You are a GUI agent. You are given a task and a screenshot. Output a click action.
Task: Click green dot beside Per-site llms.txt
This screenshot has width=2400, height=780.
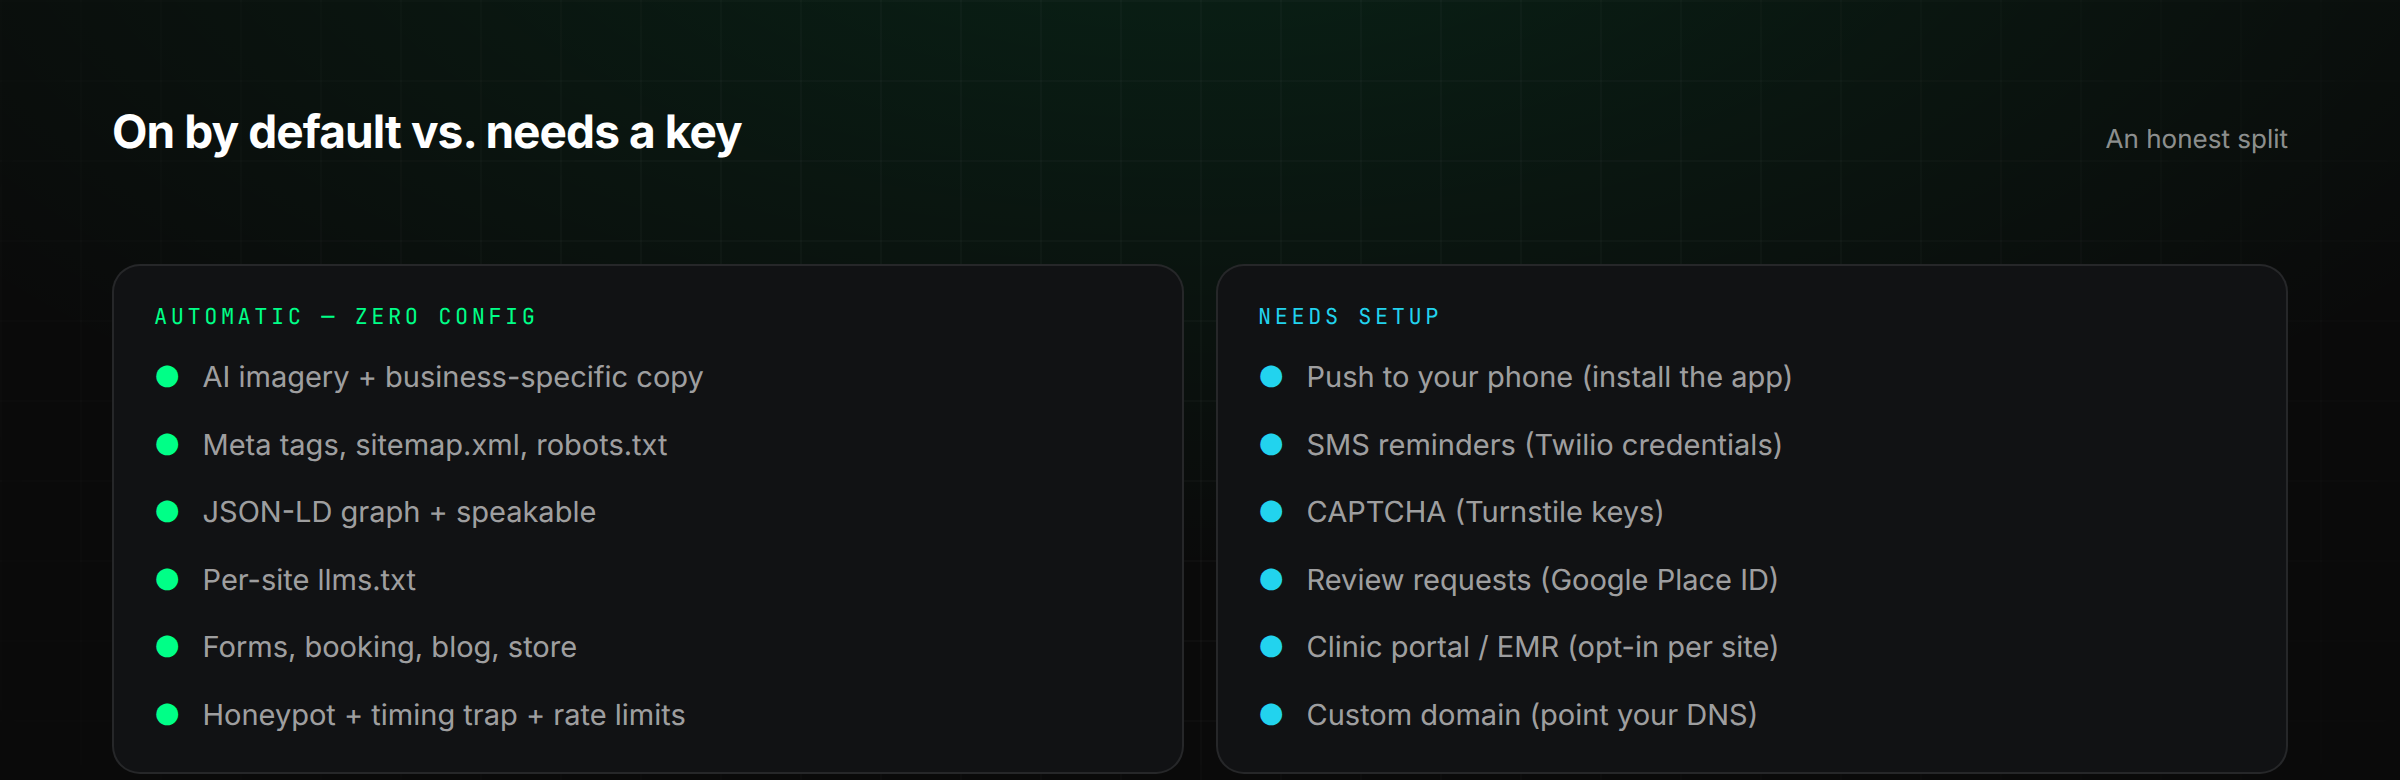pos(167,580)
